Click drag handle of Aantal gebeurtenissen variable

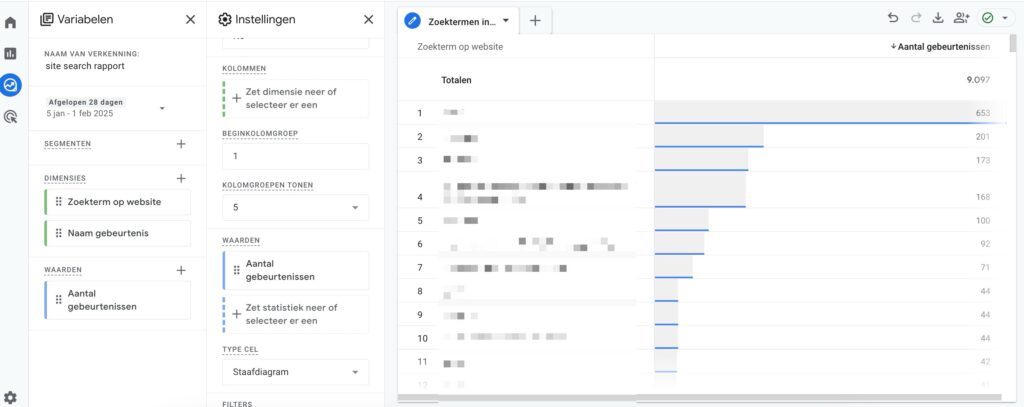click(x=59, y=300)
